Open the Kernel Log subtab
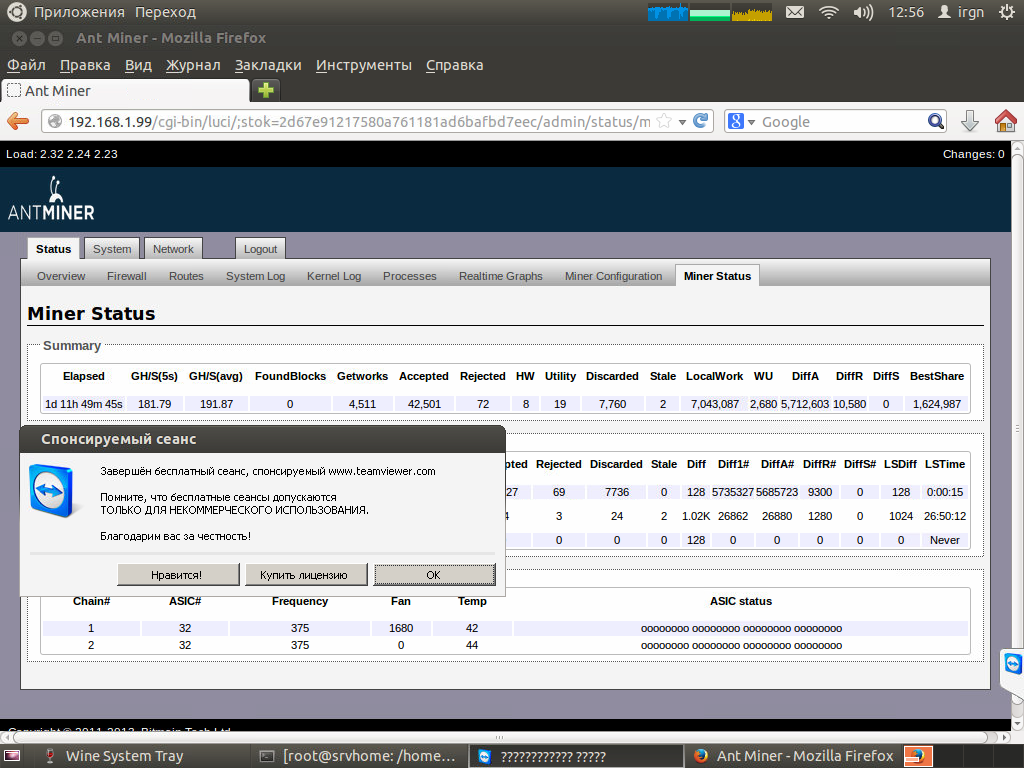 [334, 276]
